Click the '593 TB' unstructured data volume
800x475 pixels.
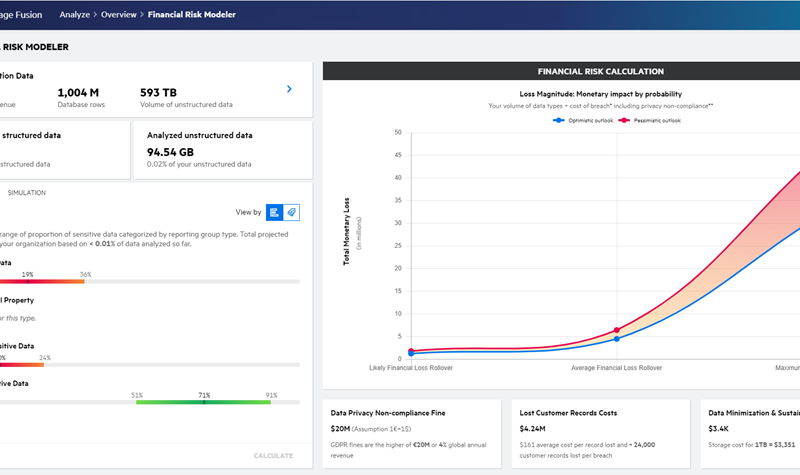pyautogui.click(x=158, y=93)
